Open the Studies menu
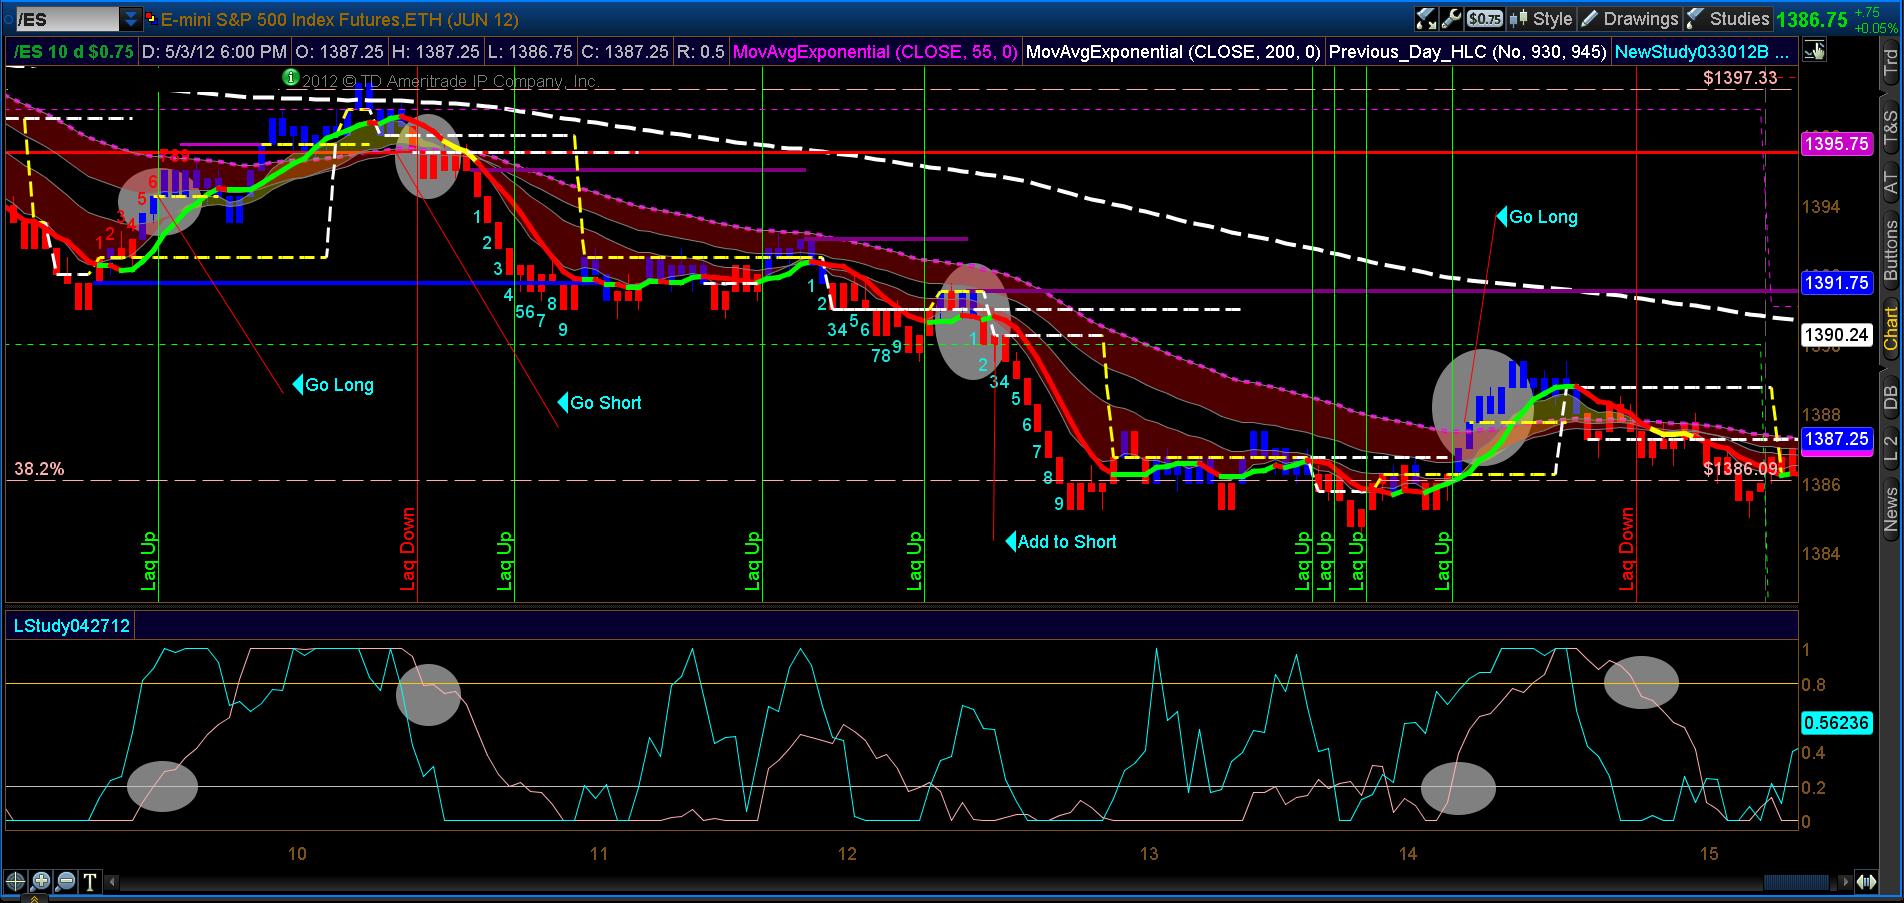The image size is (1904, 903). [1728, 18]
